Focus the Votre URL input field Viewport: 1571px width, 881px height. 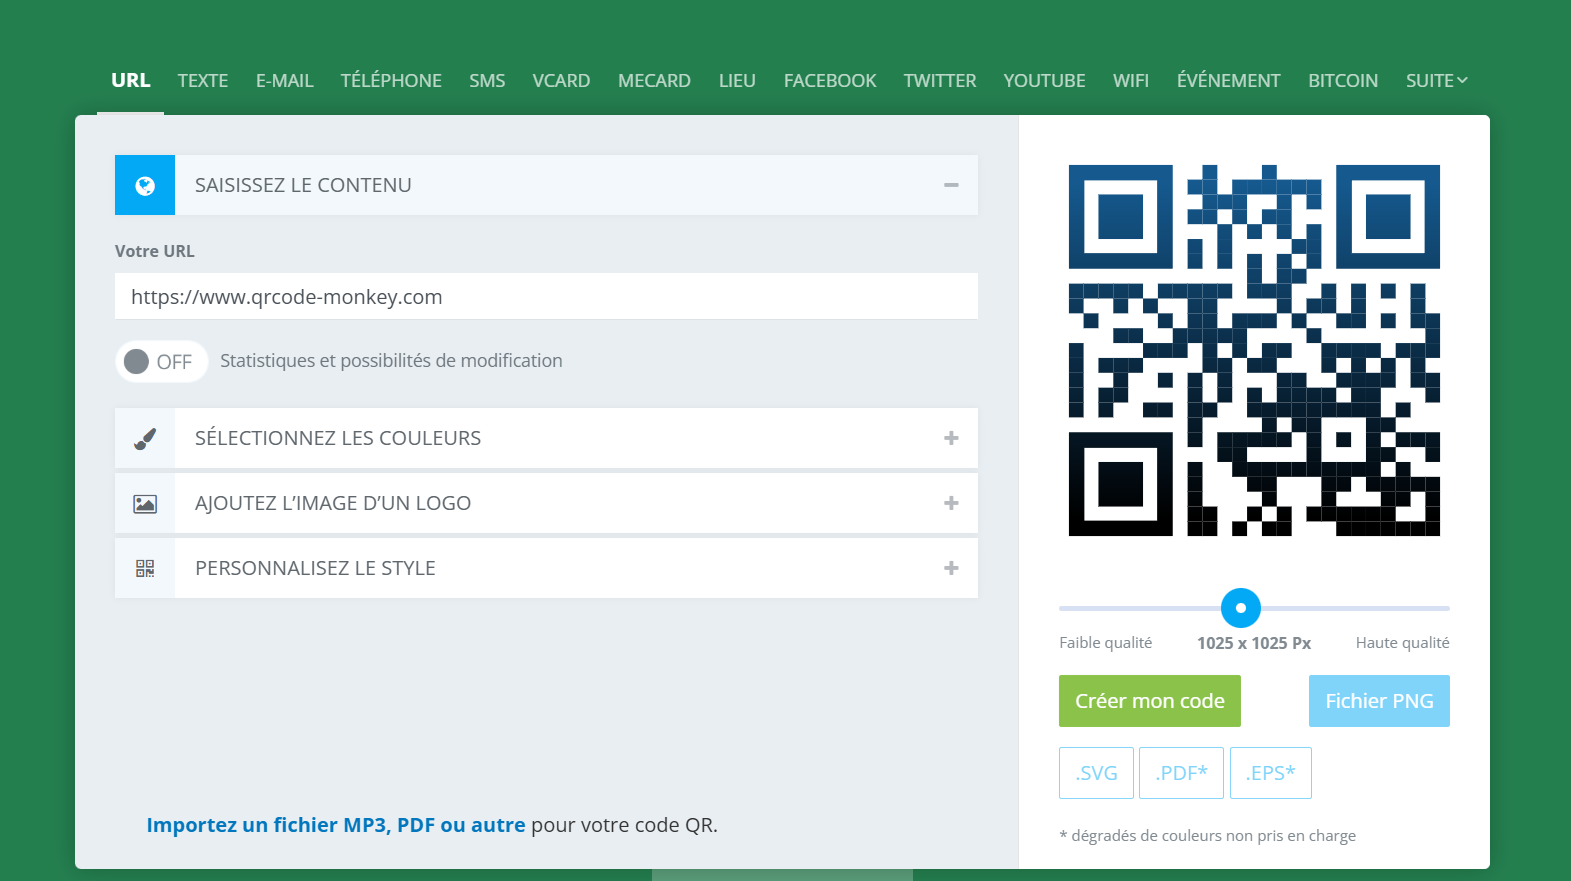546,297
